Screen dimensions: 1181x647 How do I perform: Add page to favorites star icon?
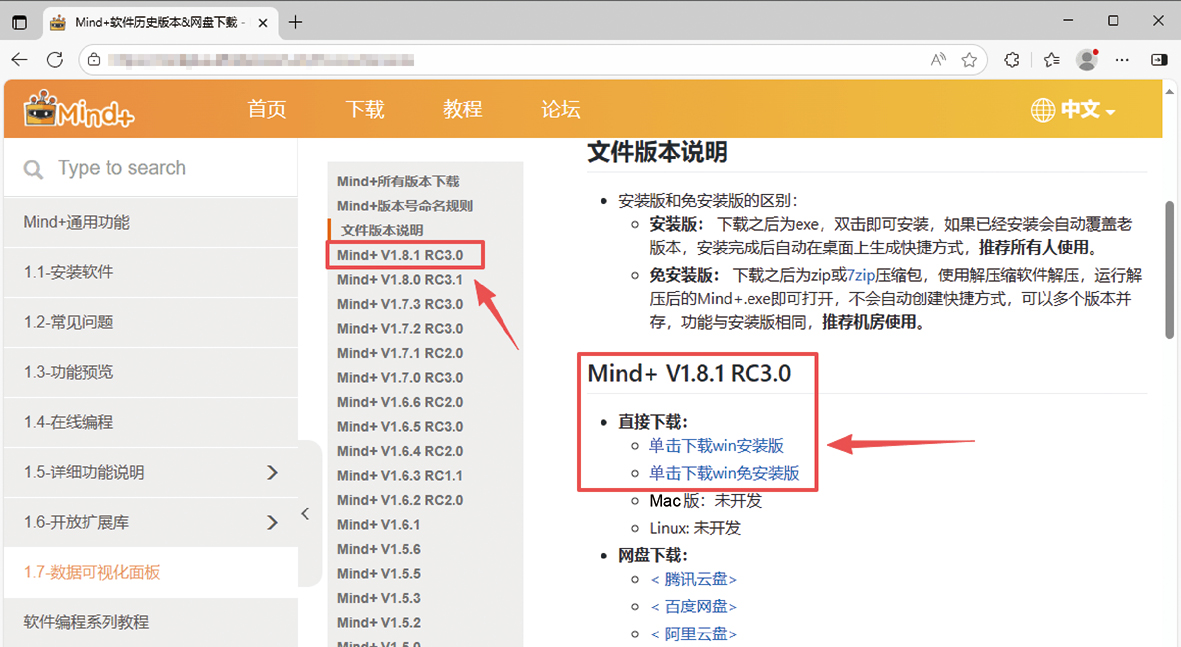(x=969, y=60)
